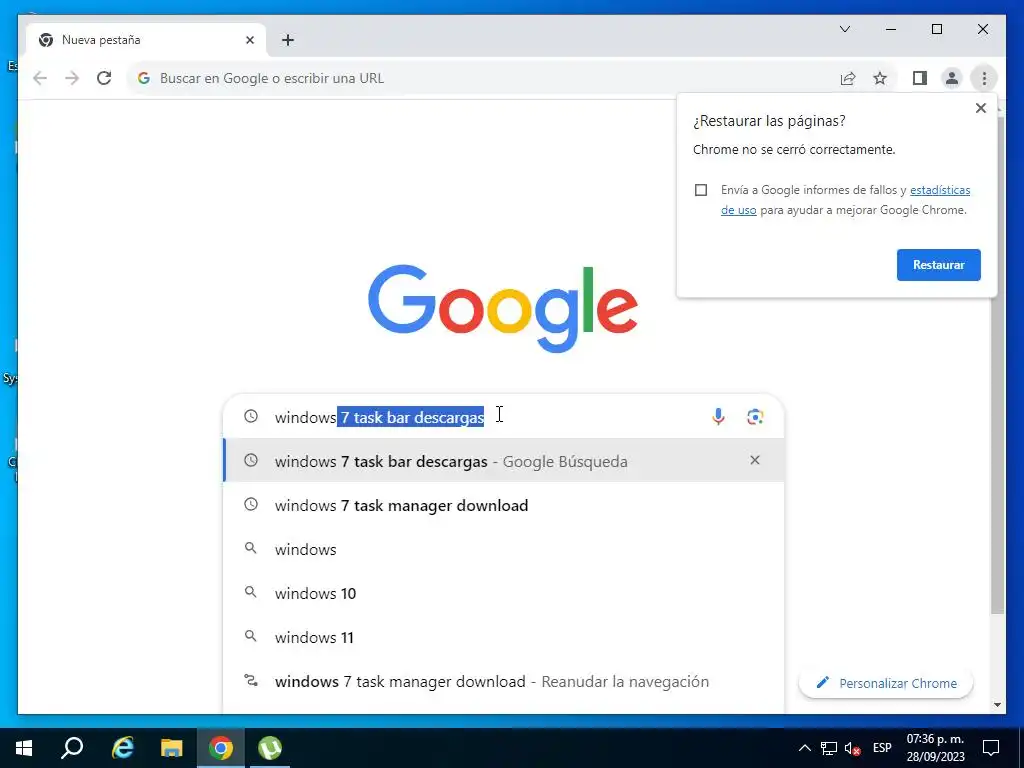Bookmark this tab with the star icon
Viewport: 1024px width, 768px height.
(880, 78)
